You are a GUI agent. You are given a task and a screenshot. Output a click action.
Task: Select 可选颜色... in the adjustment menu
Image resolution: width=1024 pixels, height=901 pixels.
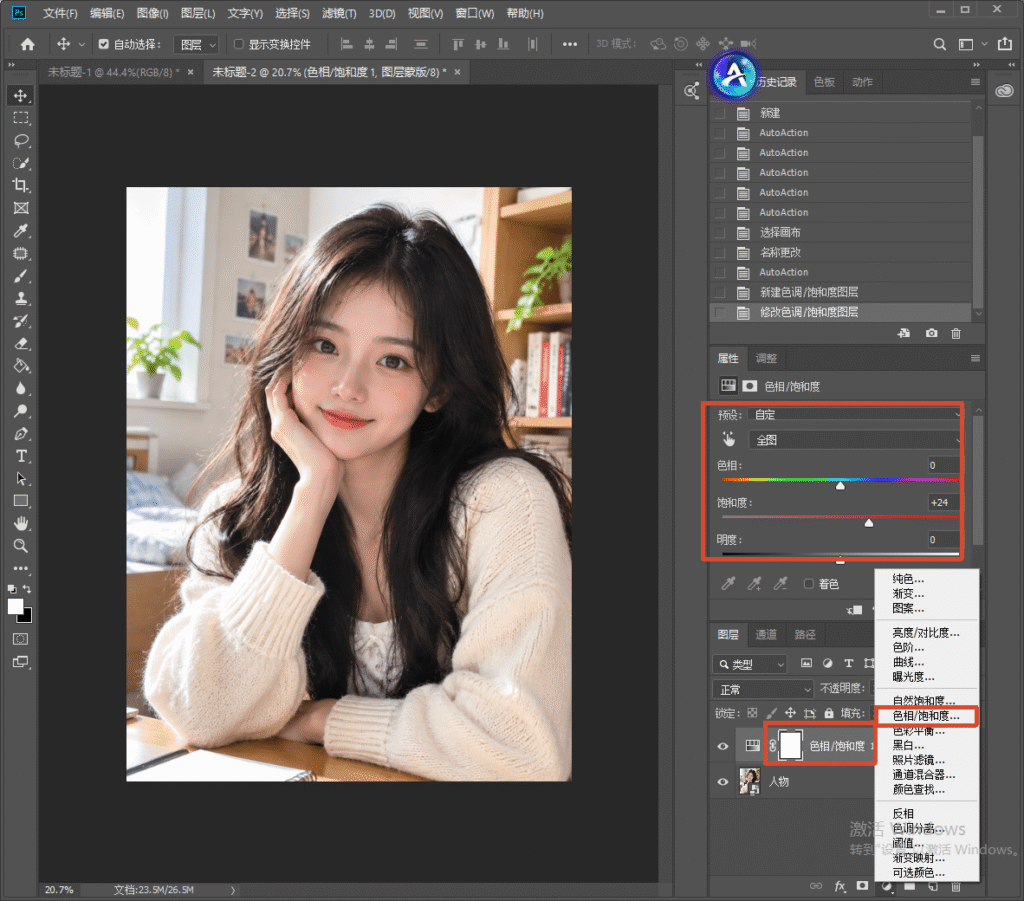click(918, 873)
